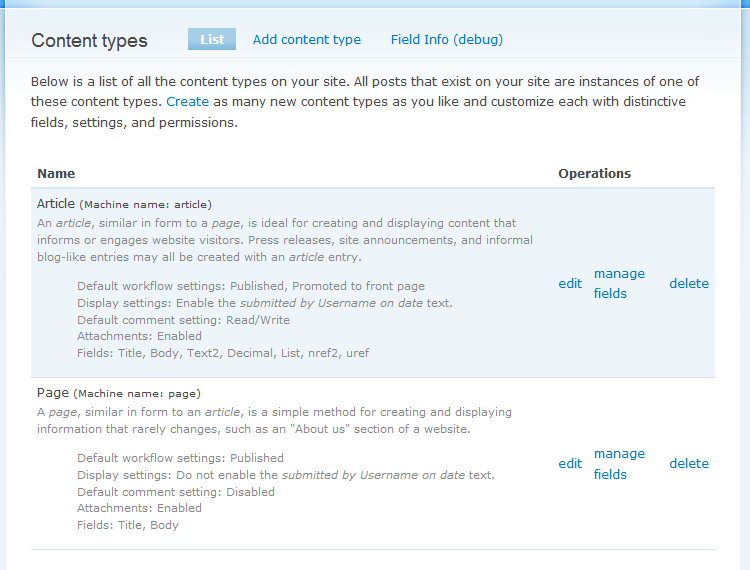Click Page's Default comment setting: Disabled line
The width and height of the screenshot is (750, 570).
tap(176, 492)
